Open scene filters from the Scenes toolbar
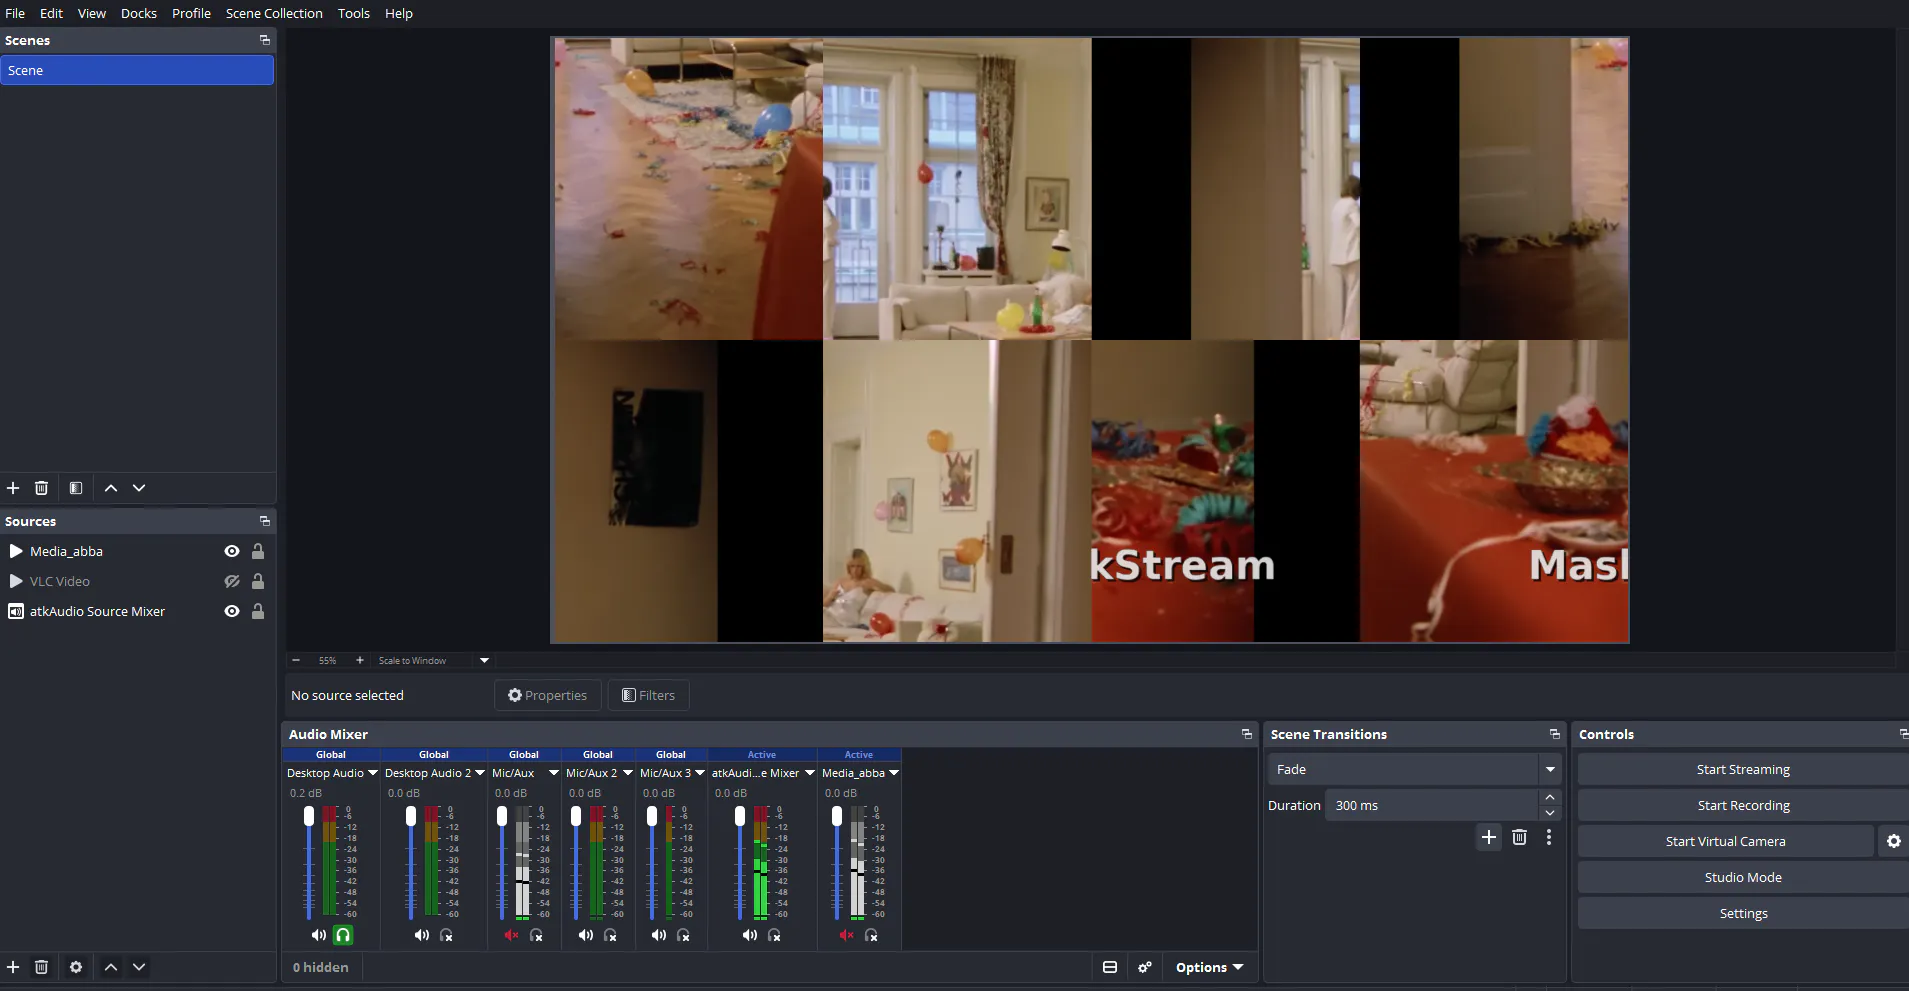 pos(76,488)
